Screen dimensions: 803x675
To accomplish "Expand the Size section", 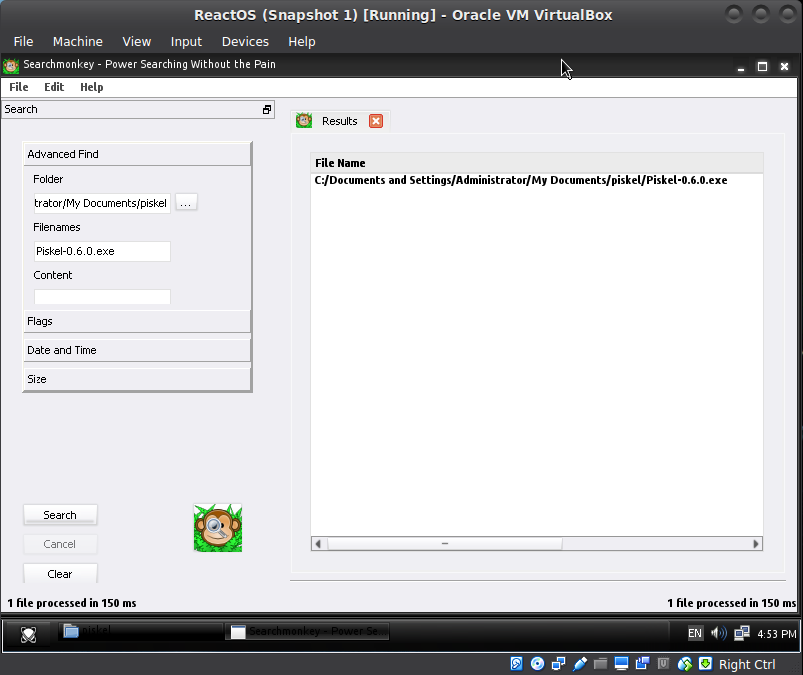I will click(137, 379).
